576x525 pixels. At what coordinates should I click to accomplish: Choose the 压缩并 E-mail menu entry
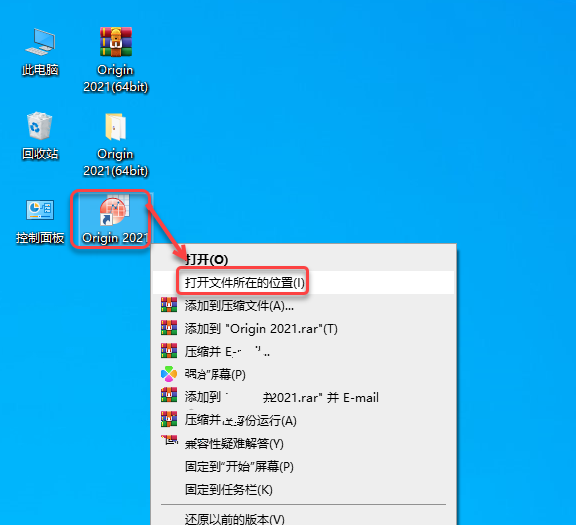pos(304,352)
